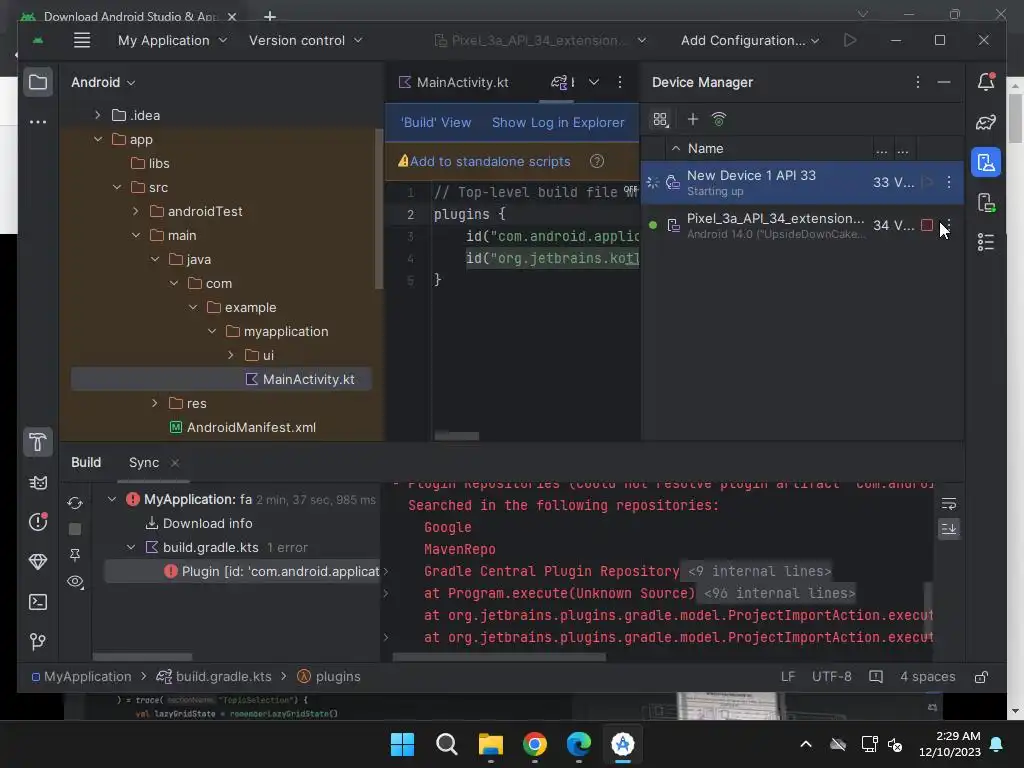Image resolution: width=1024 pixels, height=768 pixels.
Task: Close the Sync tab
Action: point(174,463)
